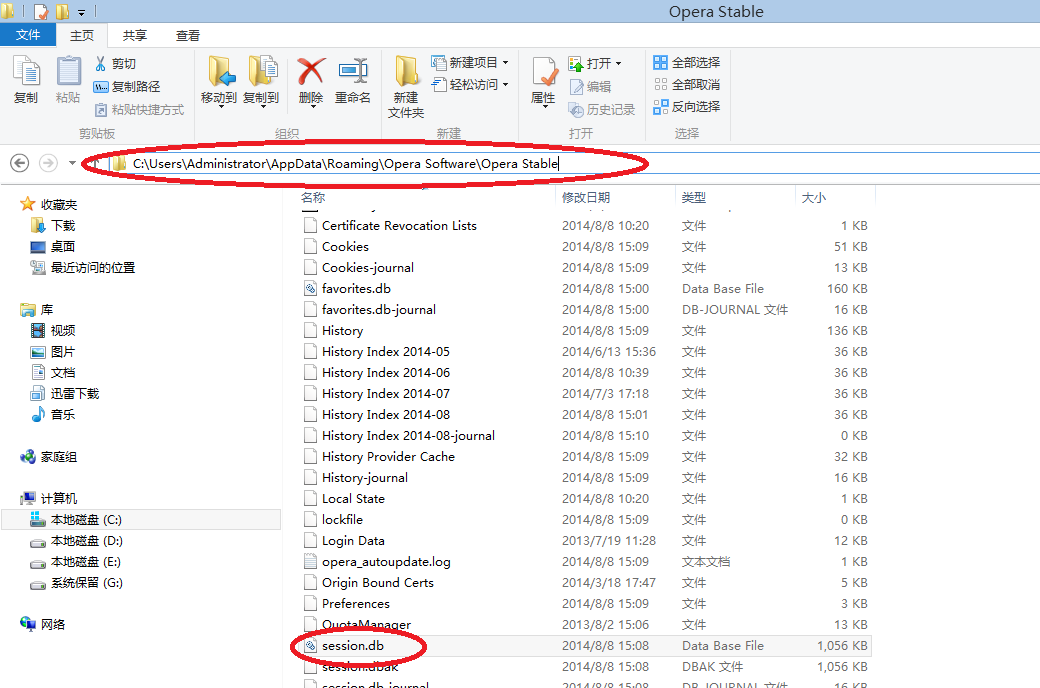Click Select none (全部取消)
This screenshot has width=1040, height=688.
point(686,84)
